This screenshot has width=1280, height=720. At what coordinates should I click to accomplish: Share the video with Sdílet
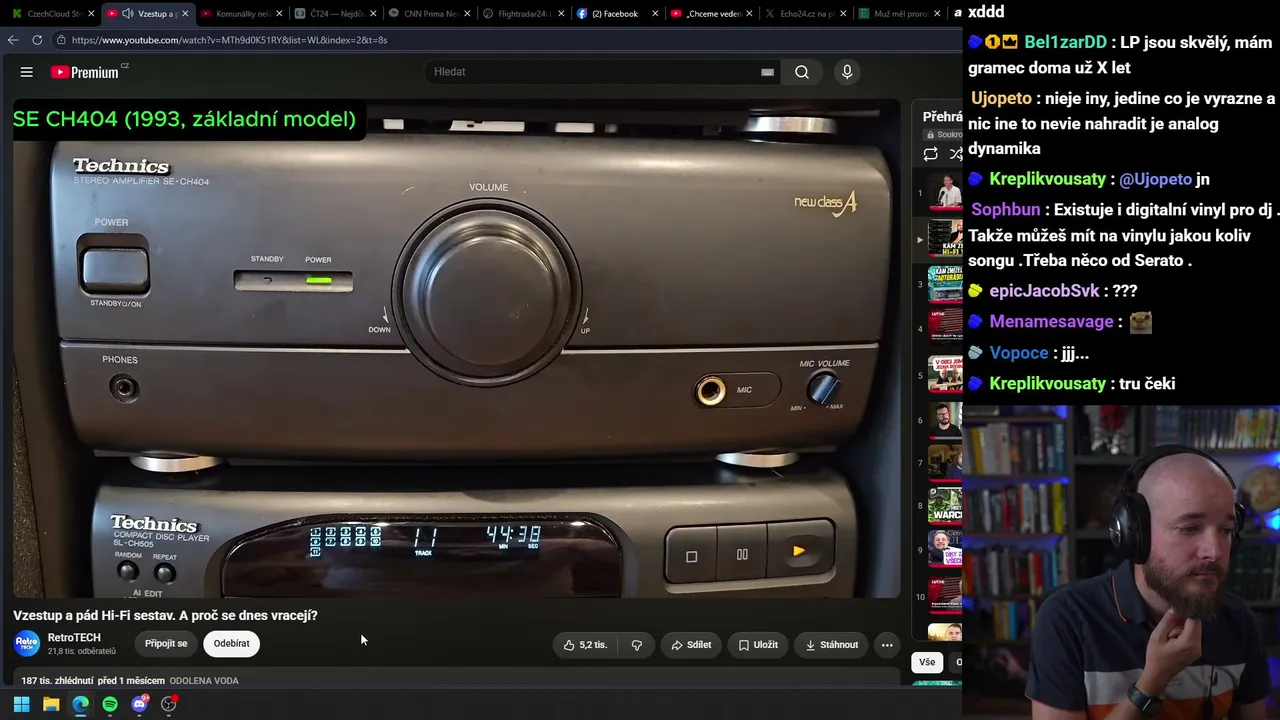pyautogui.click(x=691, y=645)
